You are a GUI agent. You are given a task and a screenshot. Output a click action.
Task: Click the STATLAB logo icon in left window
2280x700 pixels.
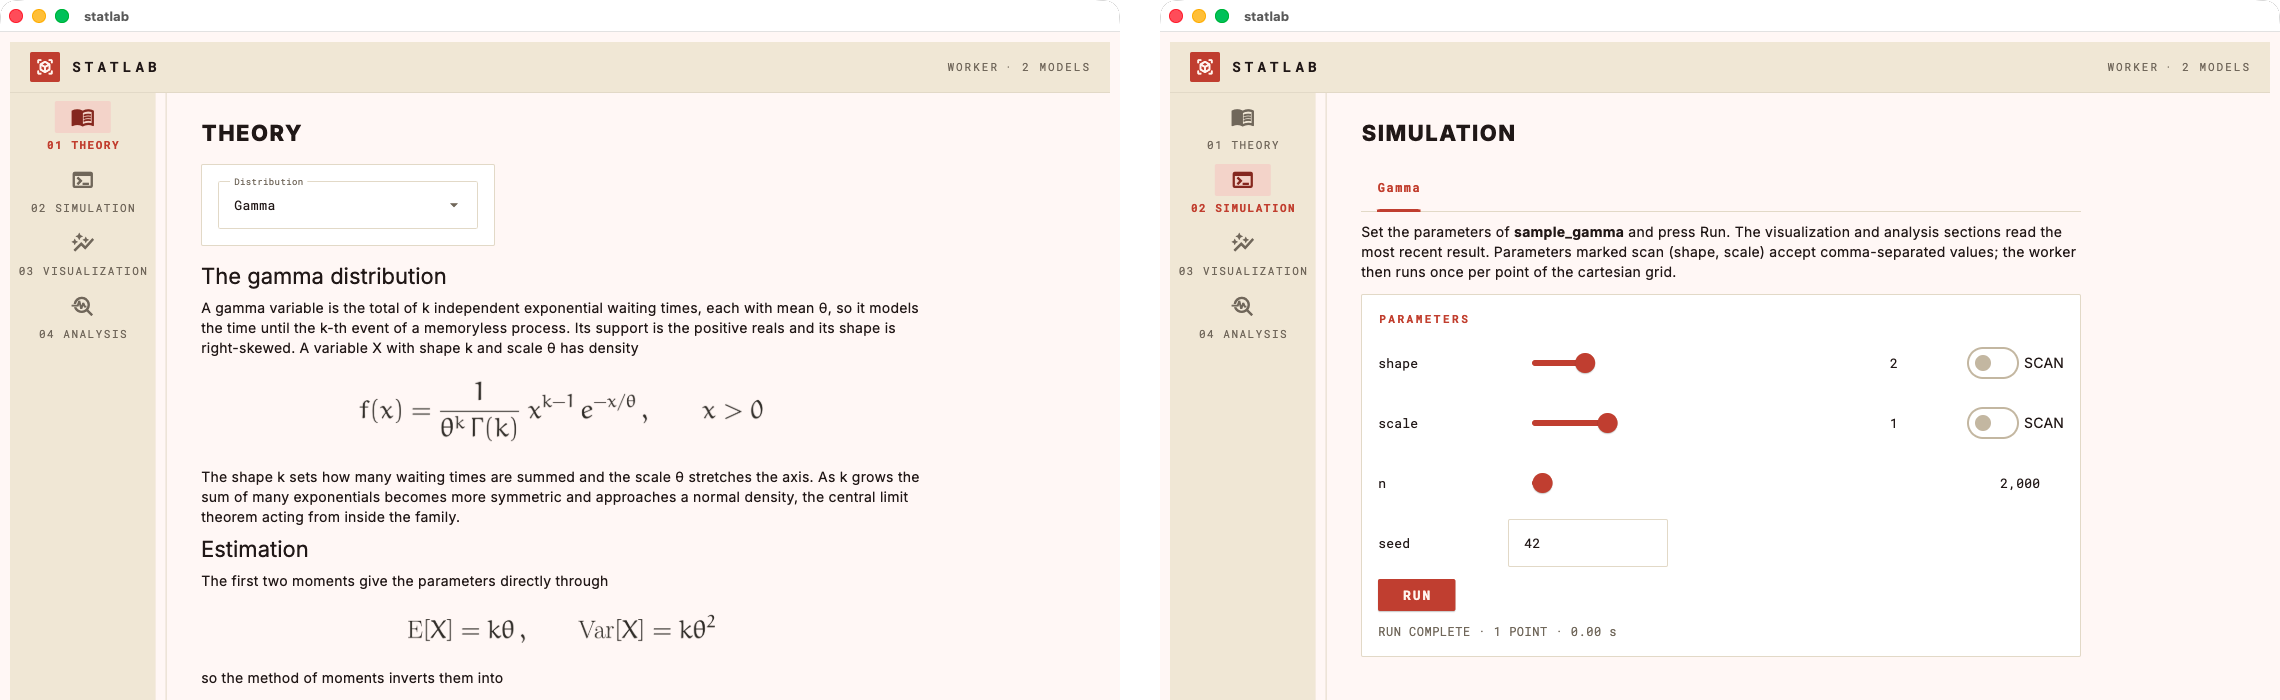[45, 67]
